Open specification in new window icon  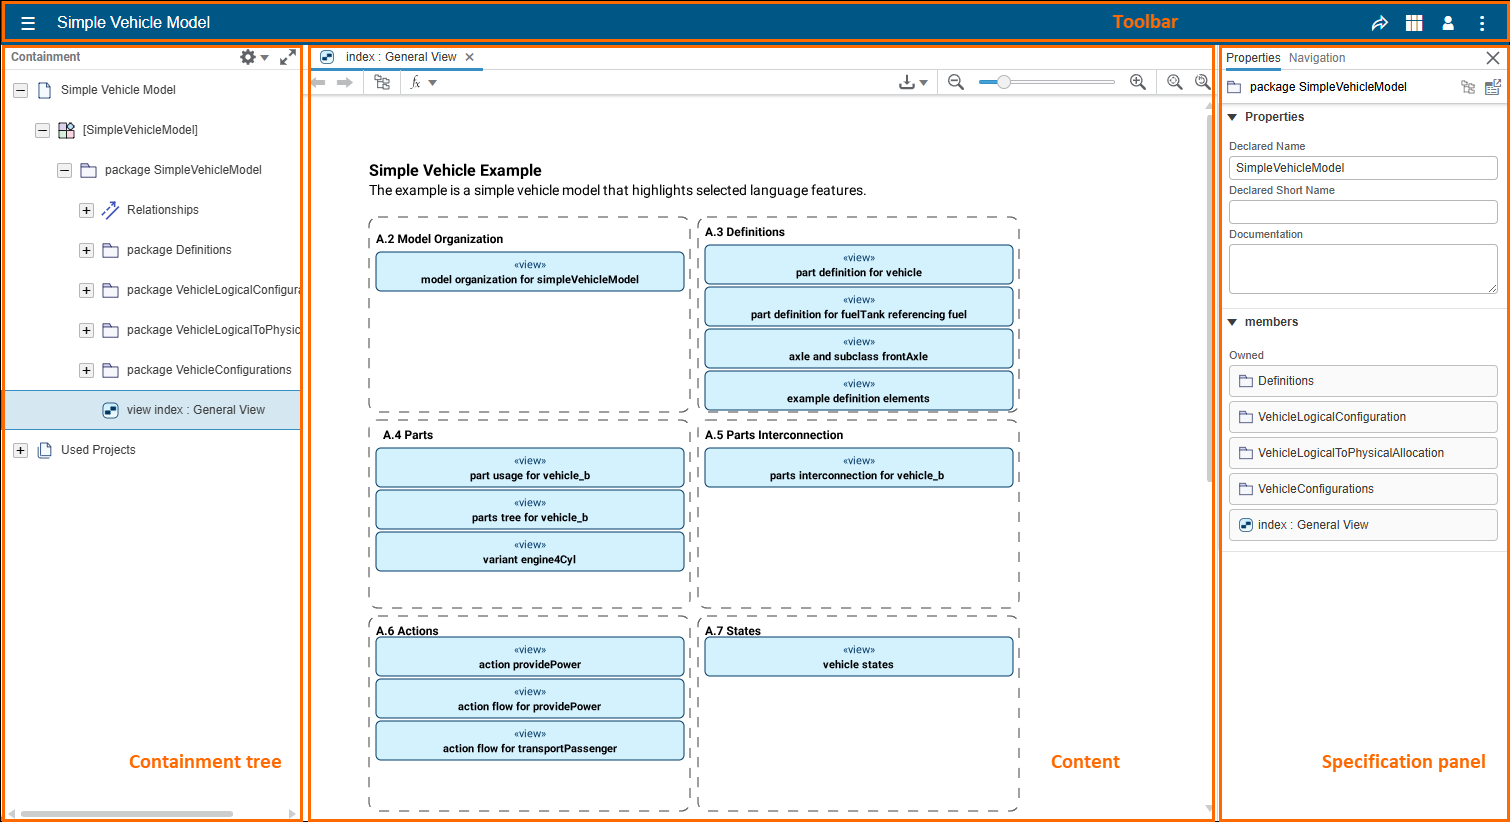point(1493,87)
